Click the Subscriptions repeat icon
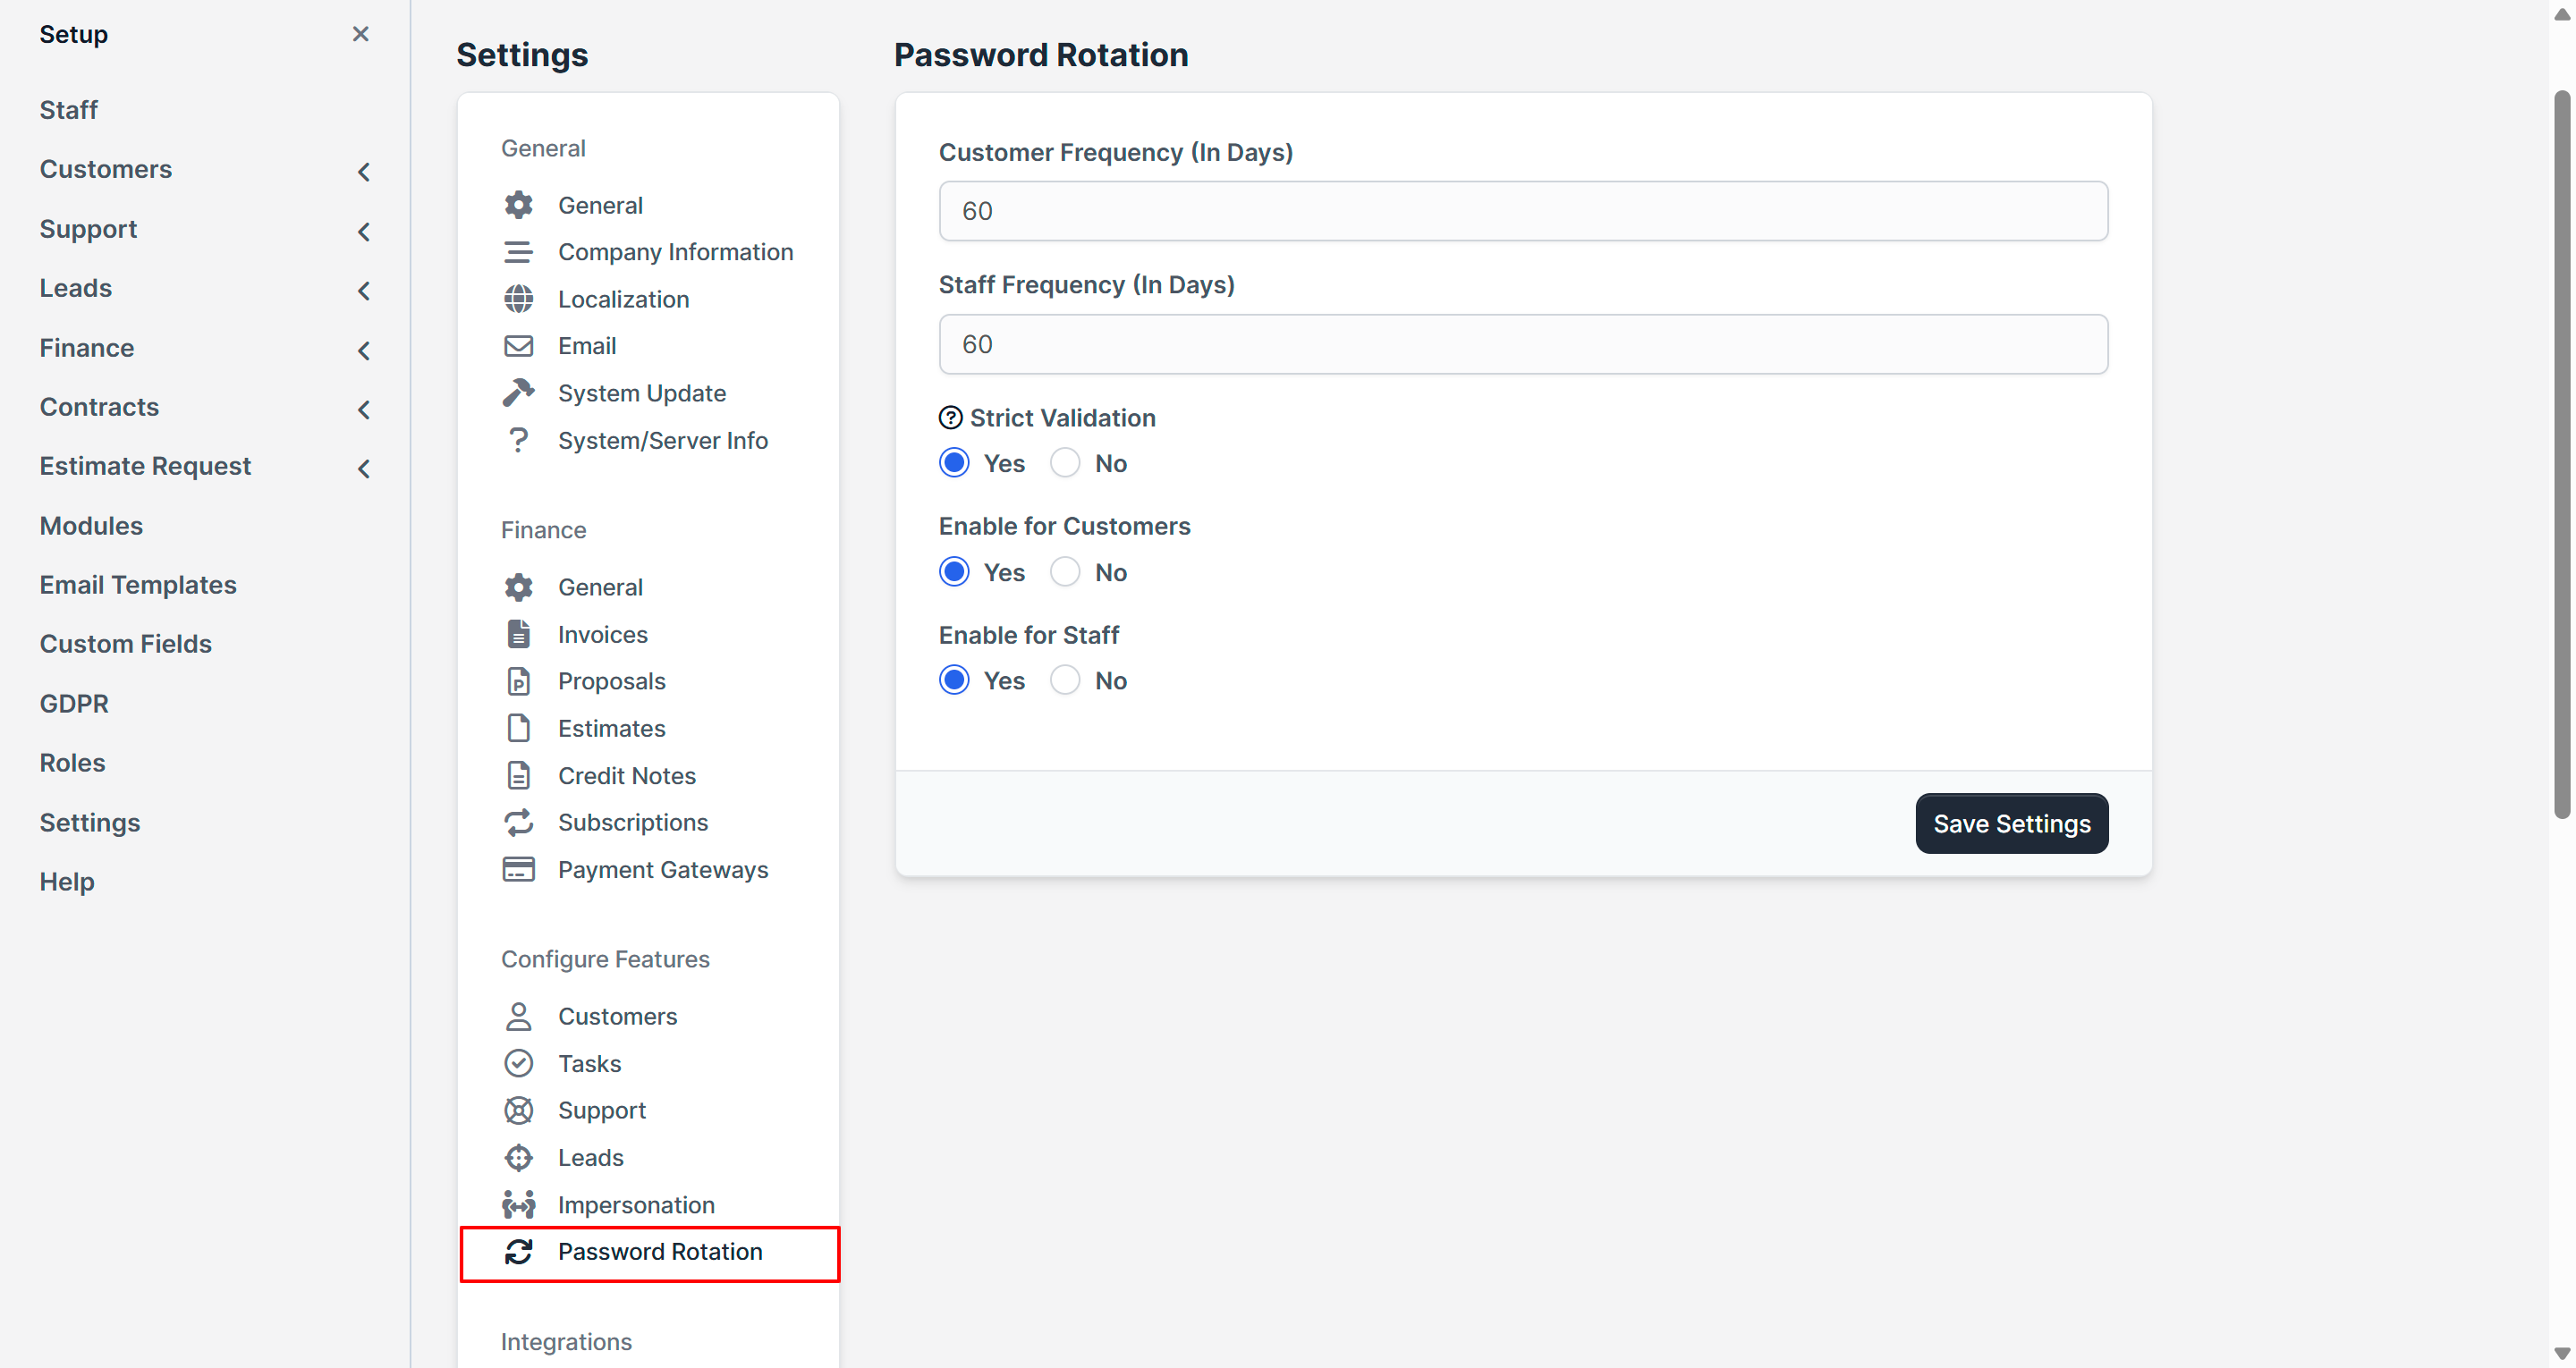Image resolution: width=2576 pixels, height=1368 pixels. (518, 822)
